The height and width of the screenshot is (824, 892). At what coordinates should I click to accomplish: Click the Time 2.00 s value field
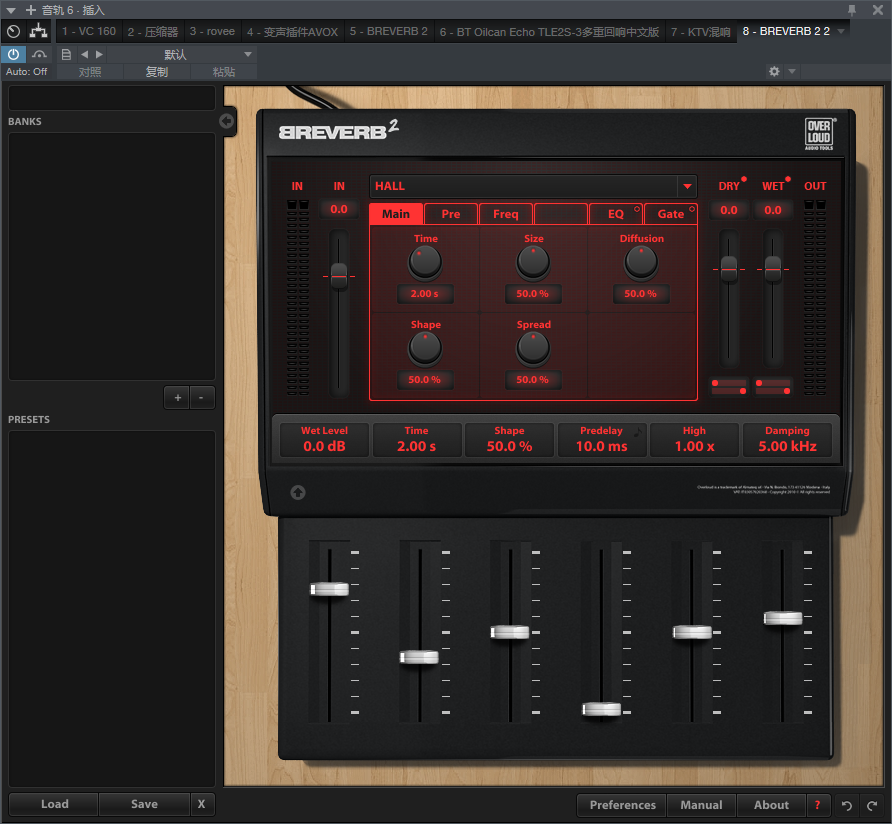pyautogui.click(x=425, y=294)
